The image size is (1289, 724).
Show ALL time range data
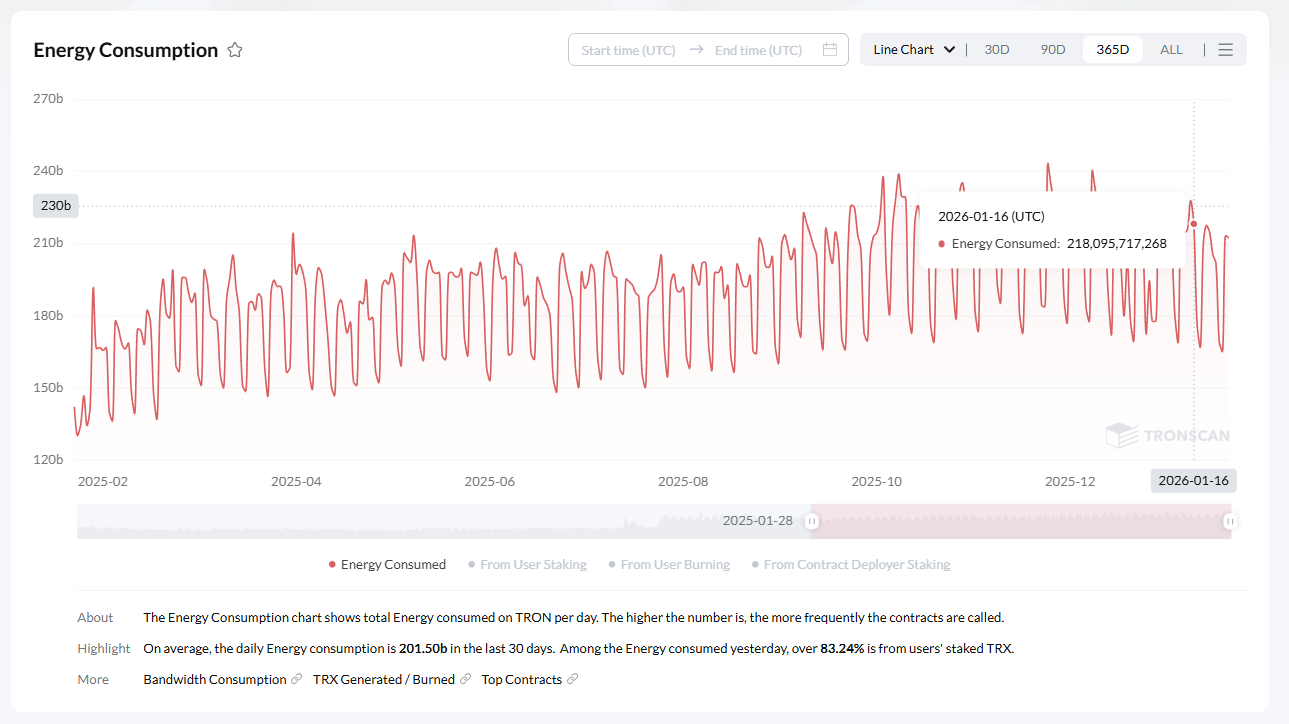point(1171,50)
